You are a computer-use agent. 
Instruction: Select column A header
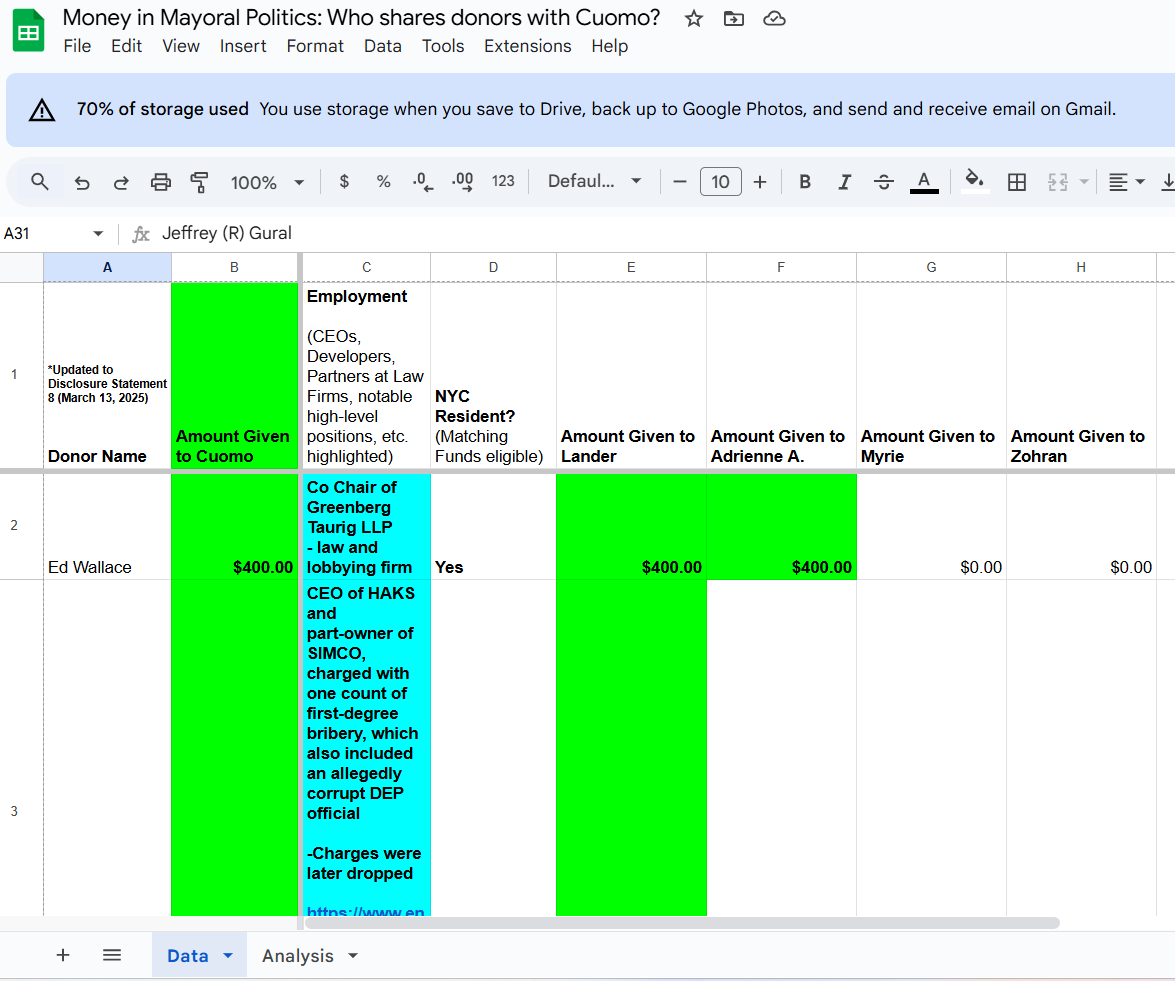click(x=107, y=268)
